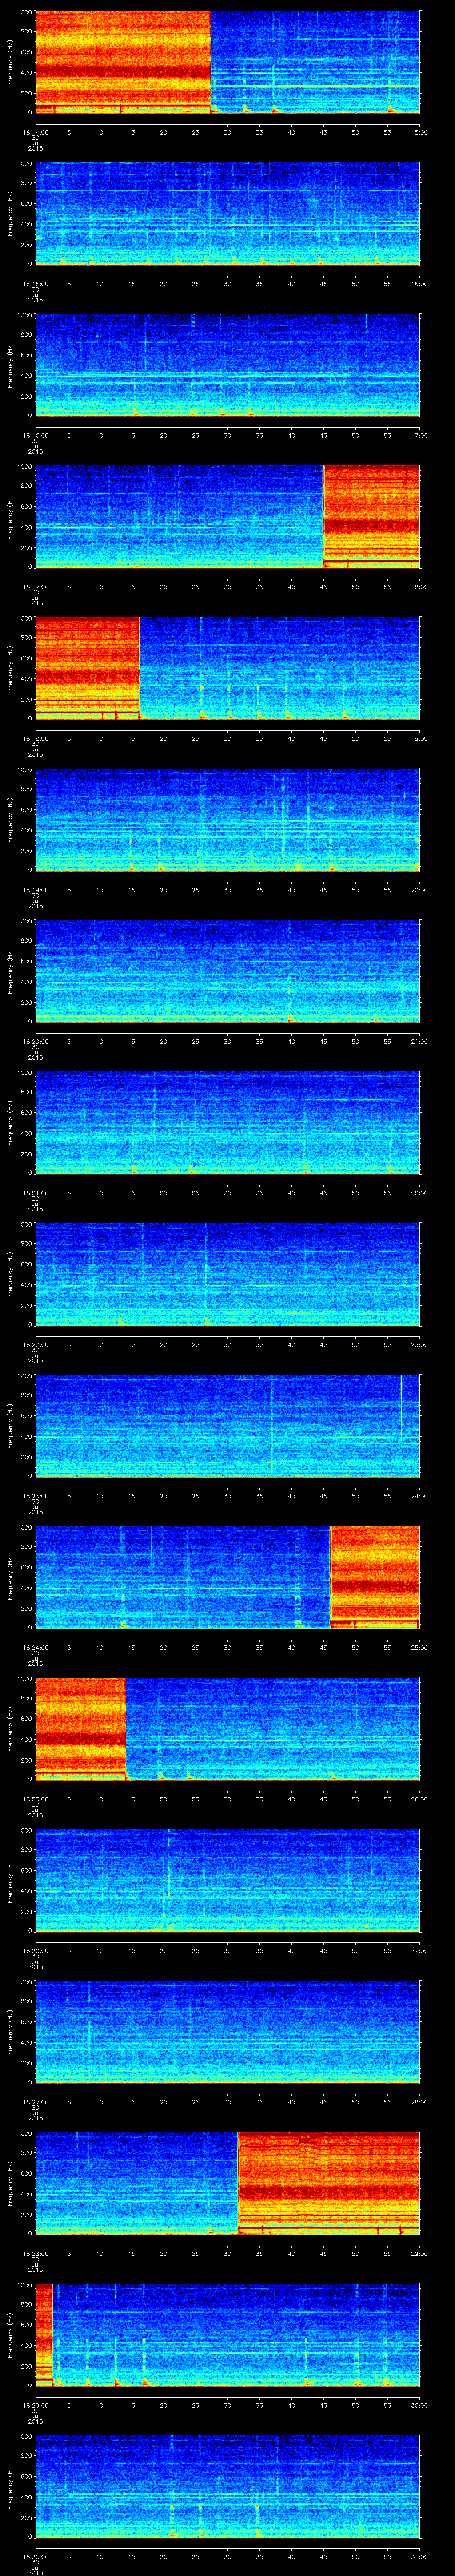The image size is (455, 2576).
Task: Click the spectrogram panel starting at 18:22:00
Action: (228, 1274)
